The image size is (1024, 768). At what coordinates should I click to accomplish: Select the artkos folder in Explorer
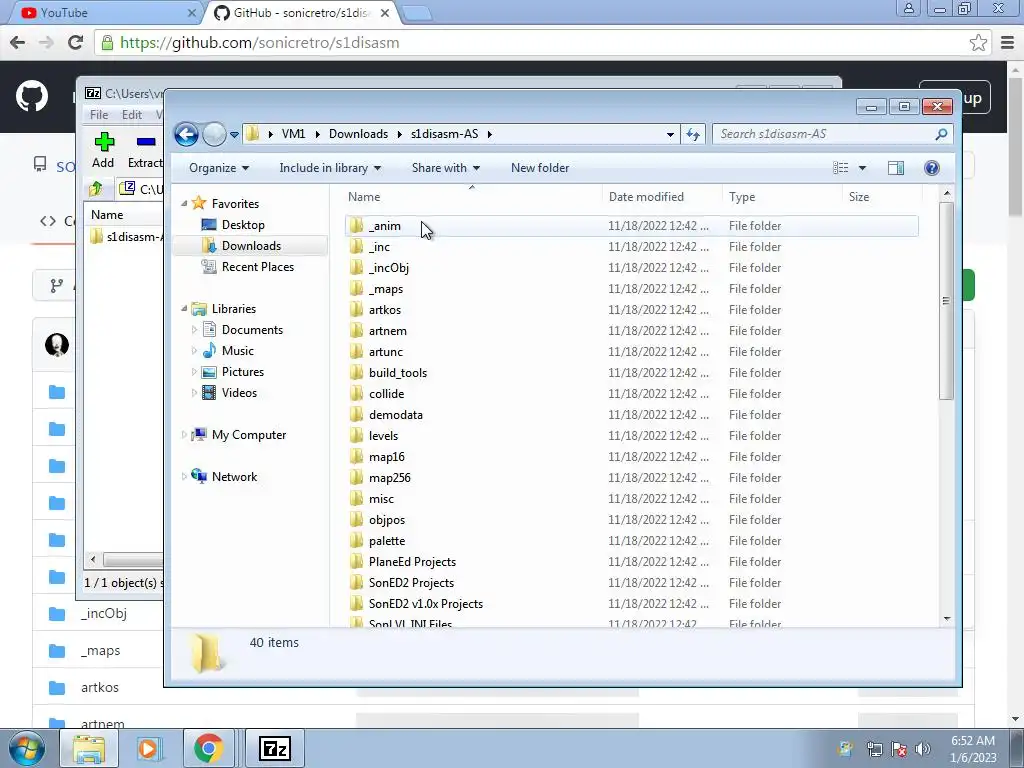pos(385,310)
